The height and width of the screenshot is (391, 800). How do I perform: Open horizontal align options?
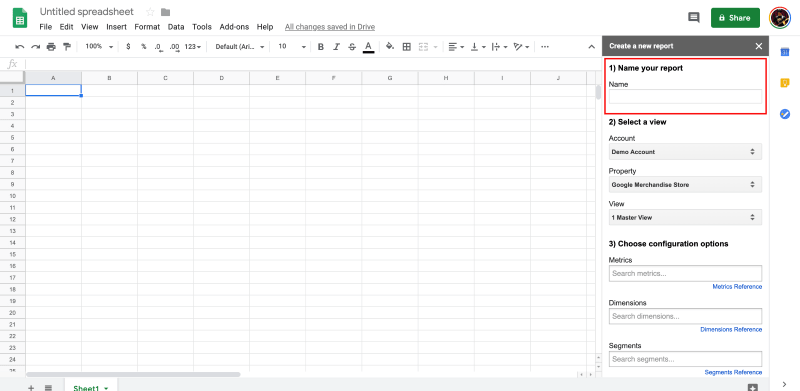pos(456,46)
